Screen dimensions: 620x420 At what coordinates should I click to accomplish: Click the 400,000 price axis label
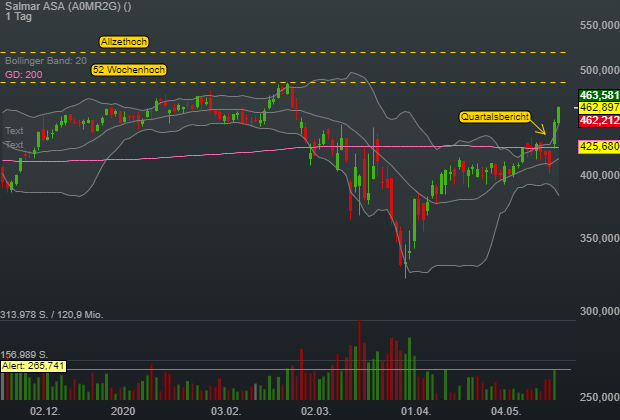600,175
